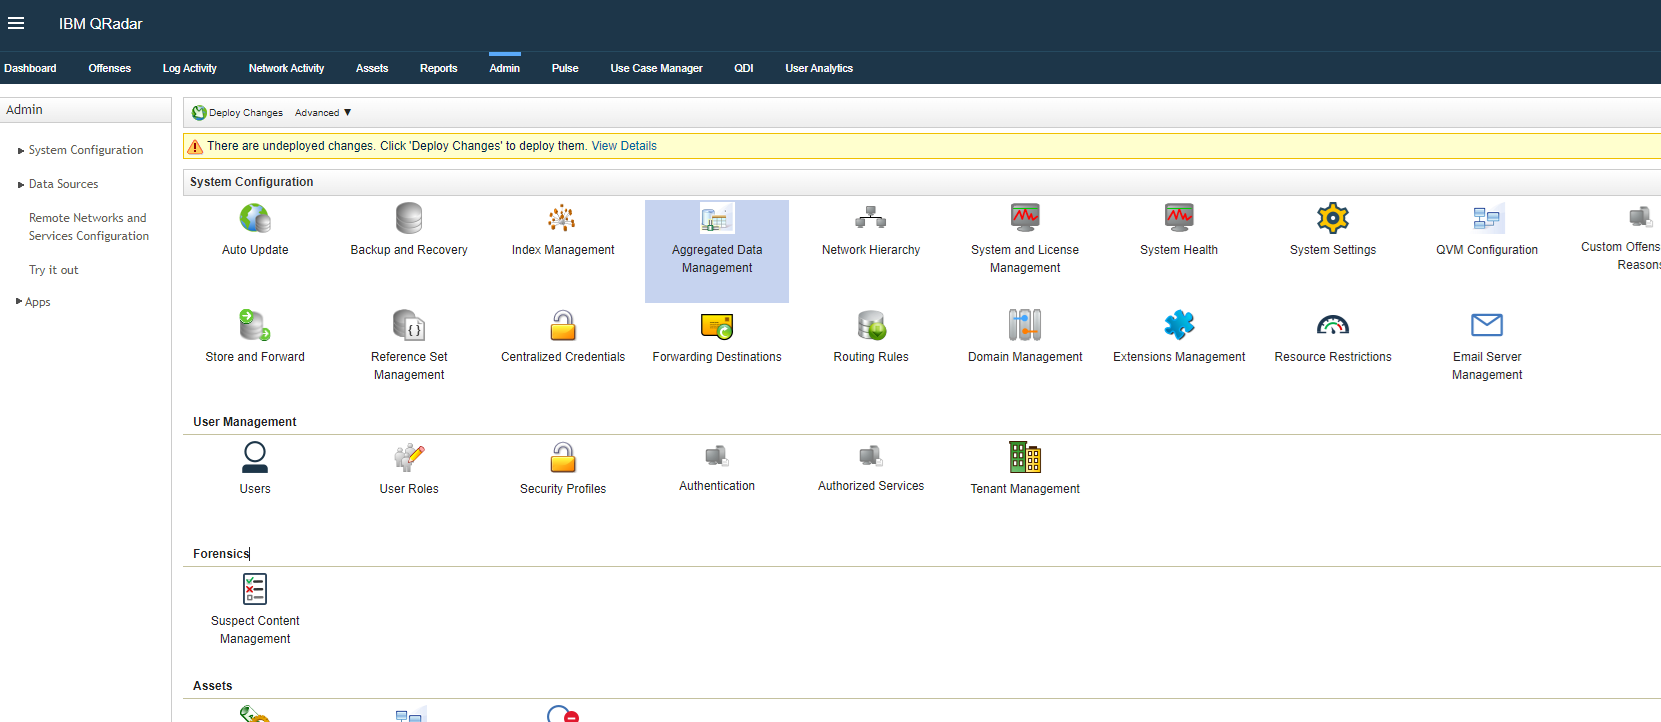1661x722 pixels.
Task: Open the User Analytics tab
Action: pos(819,68)
